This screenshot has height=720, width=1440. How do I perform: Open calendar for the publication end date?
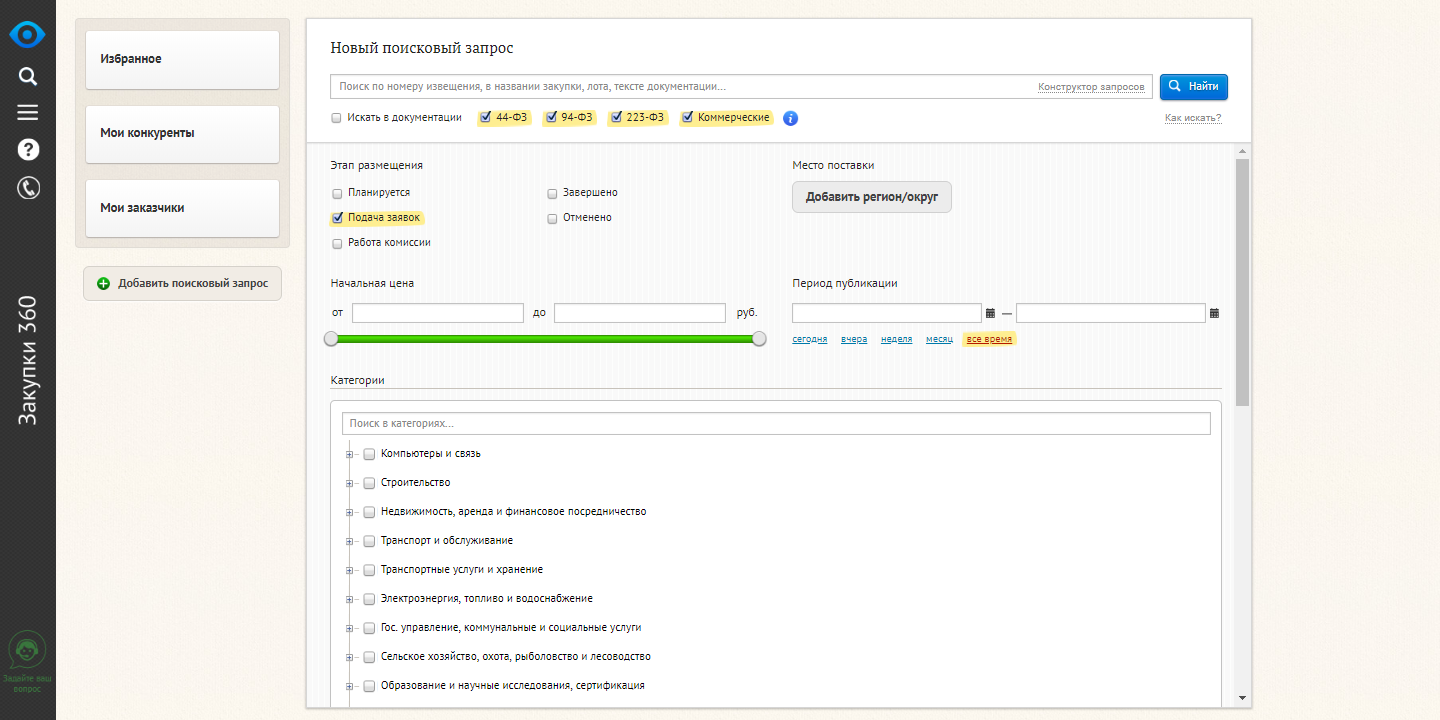[1214, 313]
